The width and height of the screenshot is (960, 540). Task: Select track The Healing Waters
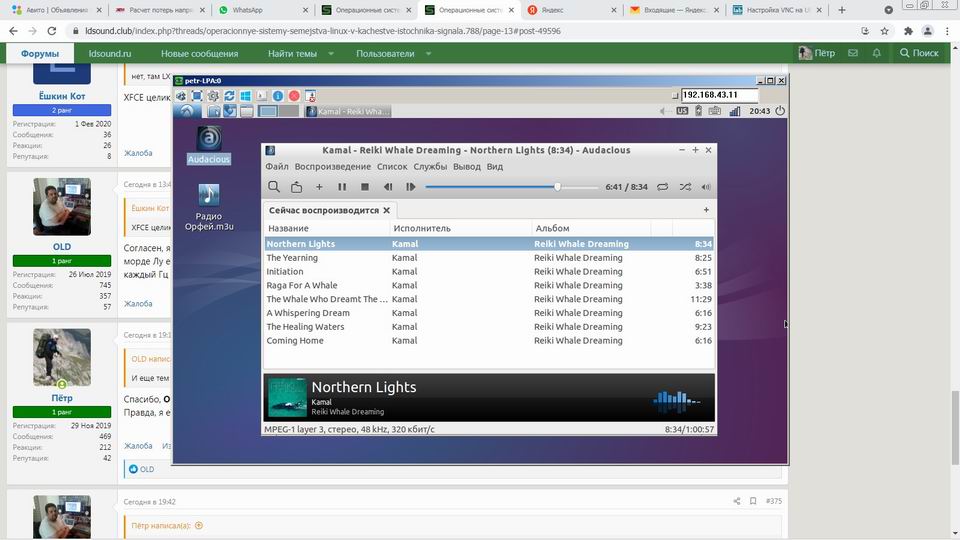coord(489,326)
